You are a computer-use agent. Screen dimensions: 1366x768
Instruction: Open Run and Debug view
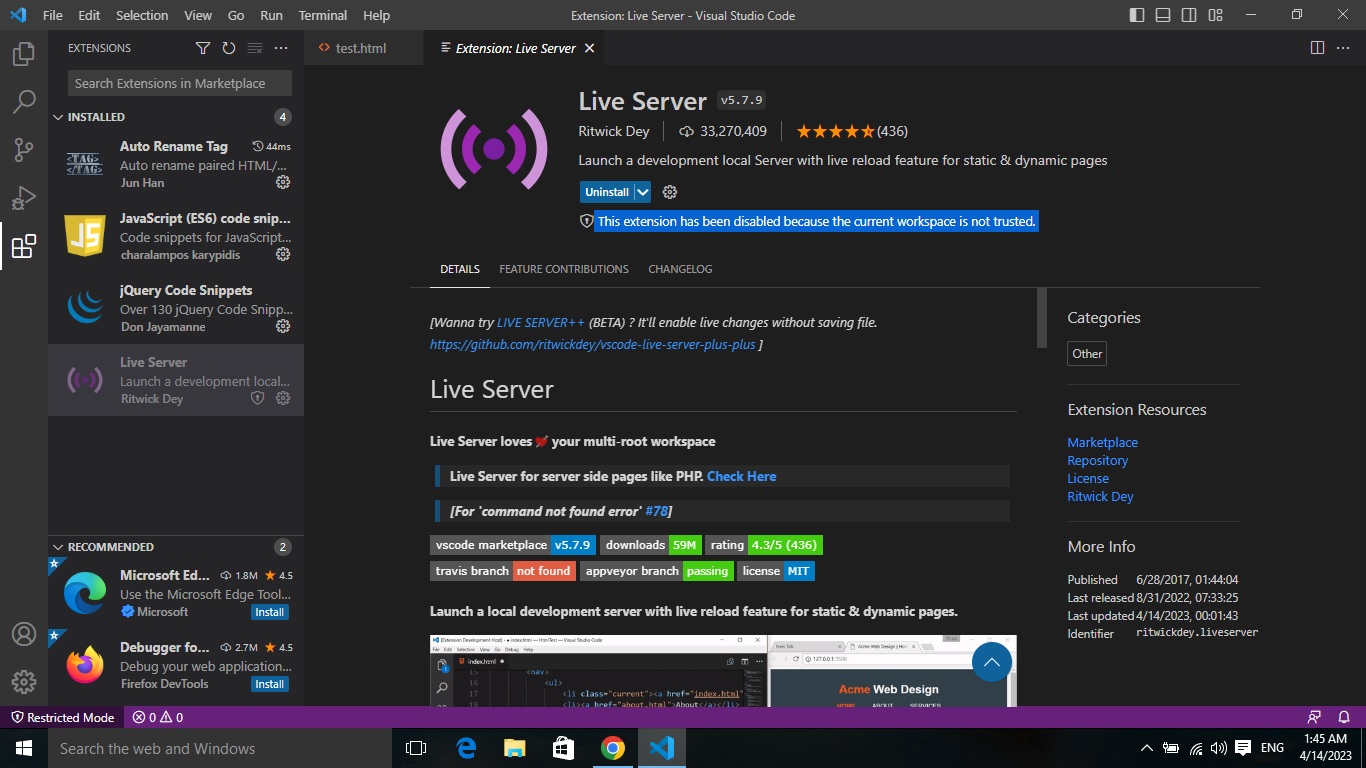24,198
